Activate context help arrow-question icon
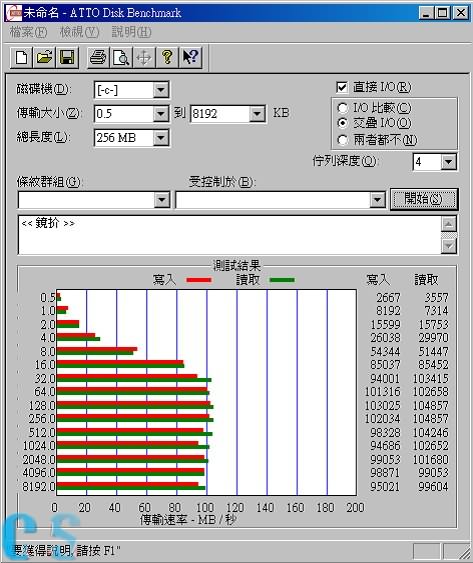 pyautogui.click(x=190, y=57)
